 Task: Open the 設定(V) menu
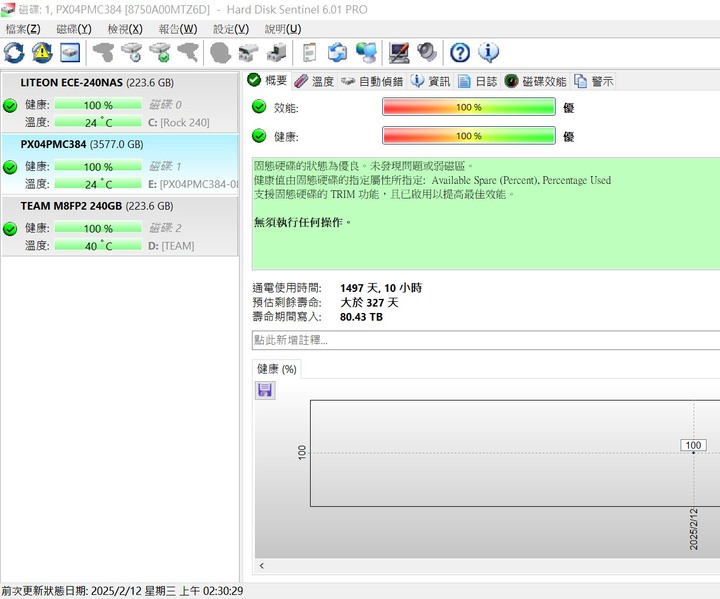pyautogui.click(x=231, y=29)
